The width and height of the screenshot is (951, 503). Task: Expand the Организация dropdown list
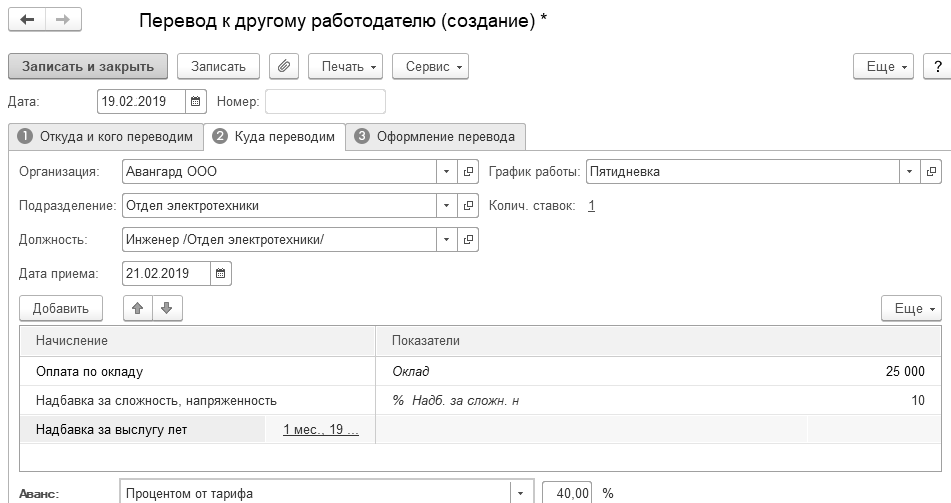(x=446, y=172)
